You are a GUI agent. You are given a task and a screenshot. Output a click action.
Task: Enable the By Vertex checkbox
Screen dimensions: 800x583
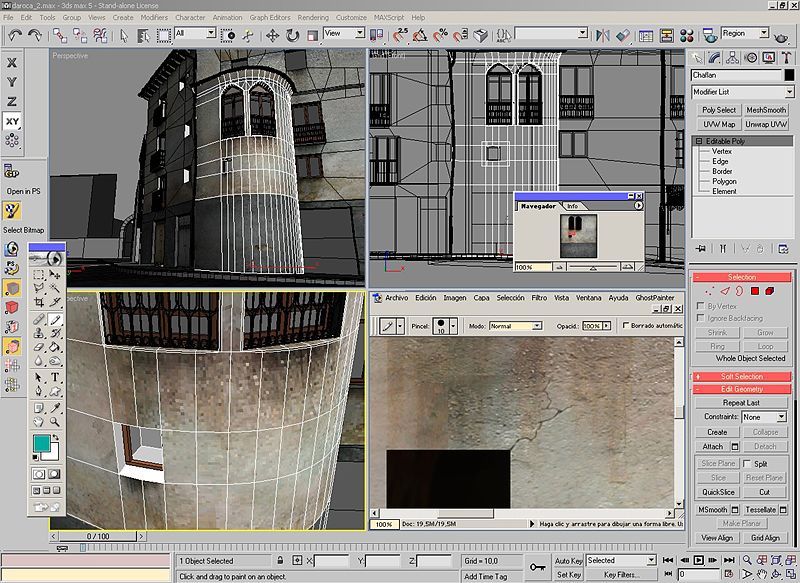pyautogui.click(x=700, y=306)
